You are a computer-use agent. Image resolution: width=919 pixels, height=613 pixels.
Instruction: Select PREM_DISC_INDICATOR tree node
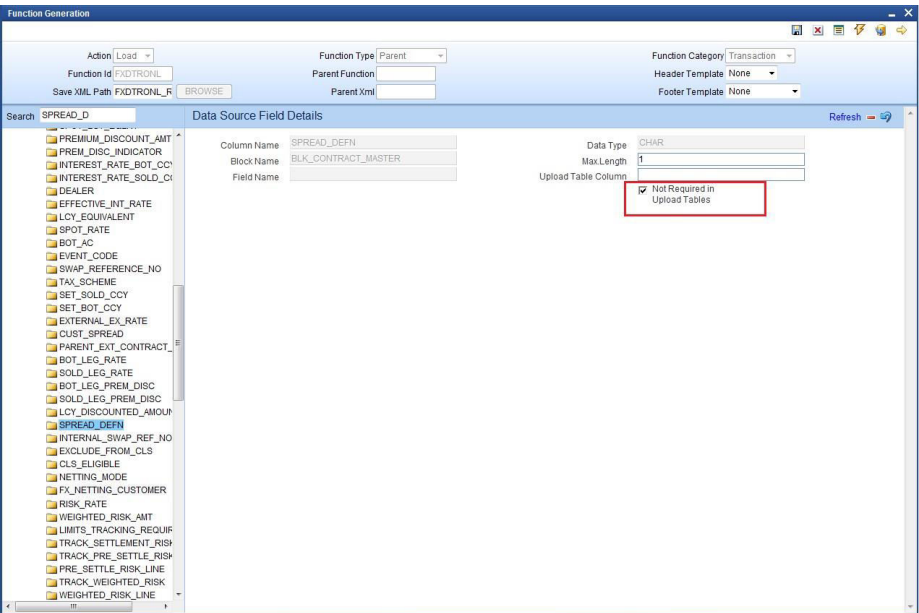[110, 152]
